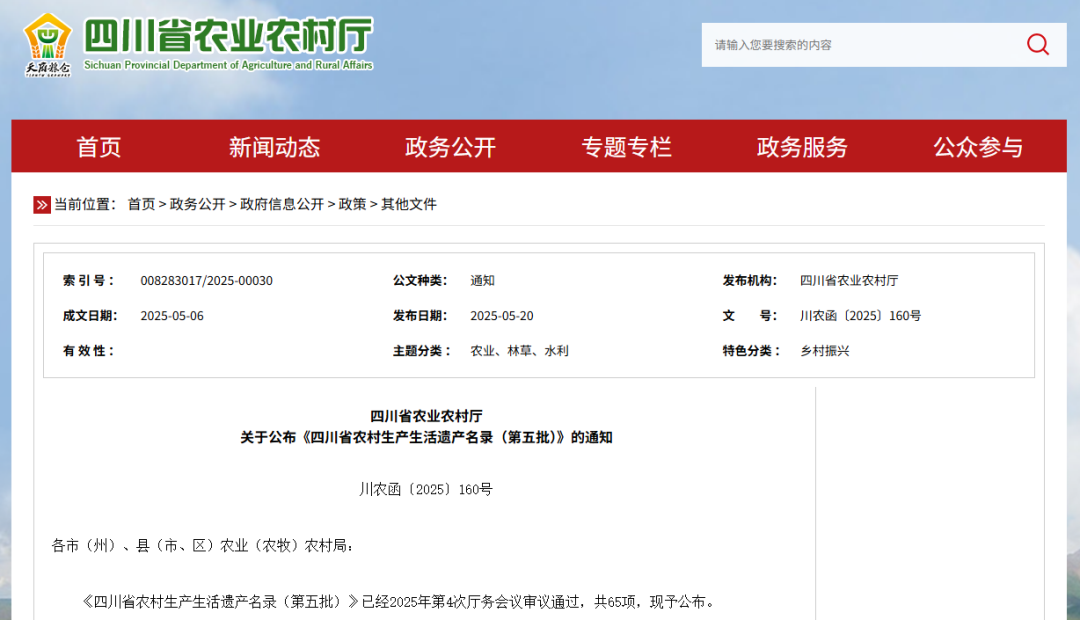This screenshot has width=1080, height=620.
Task: Click the red search magnifier icon
Action: coord(1037,44)
